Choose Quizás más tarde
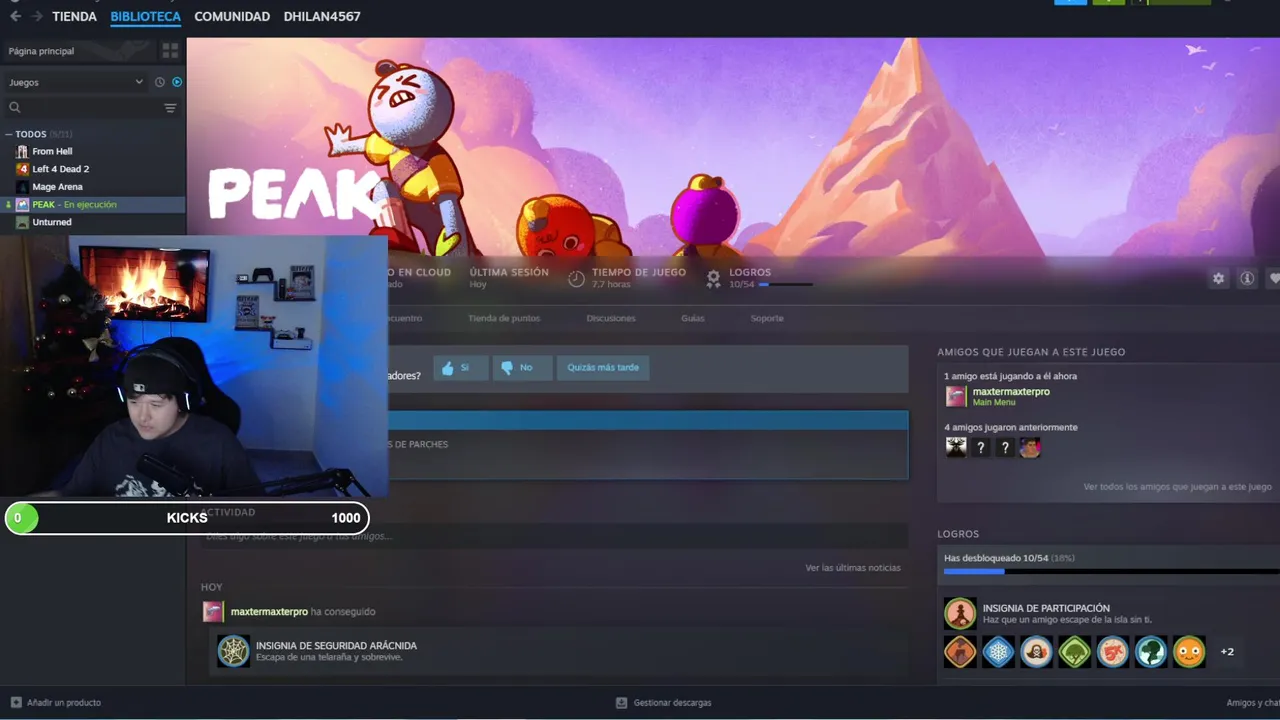This screenshot has height=720, width=1280. pos(603,368)
